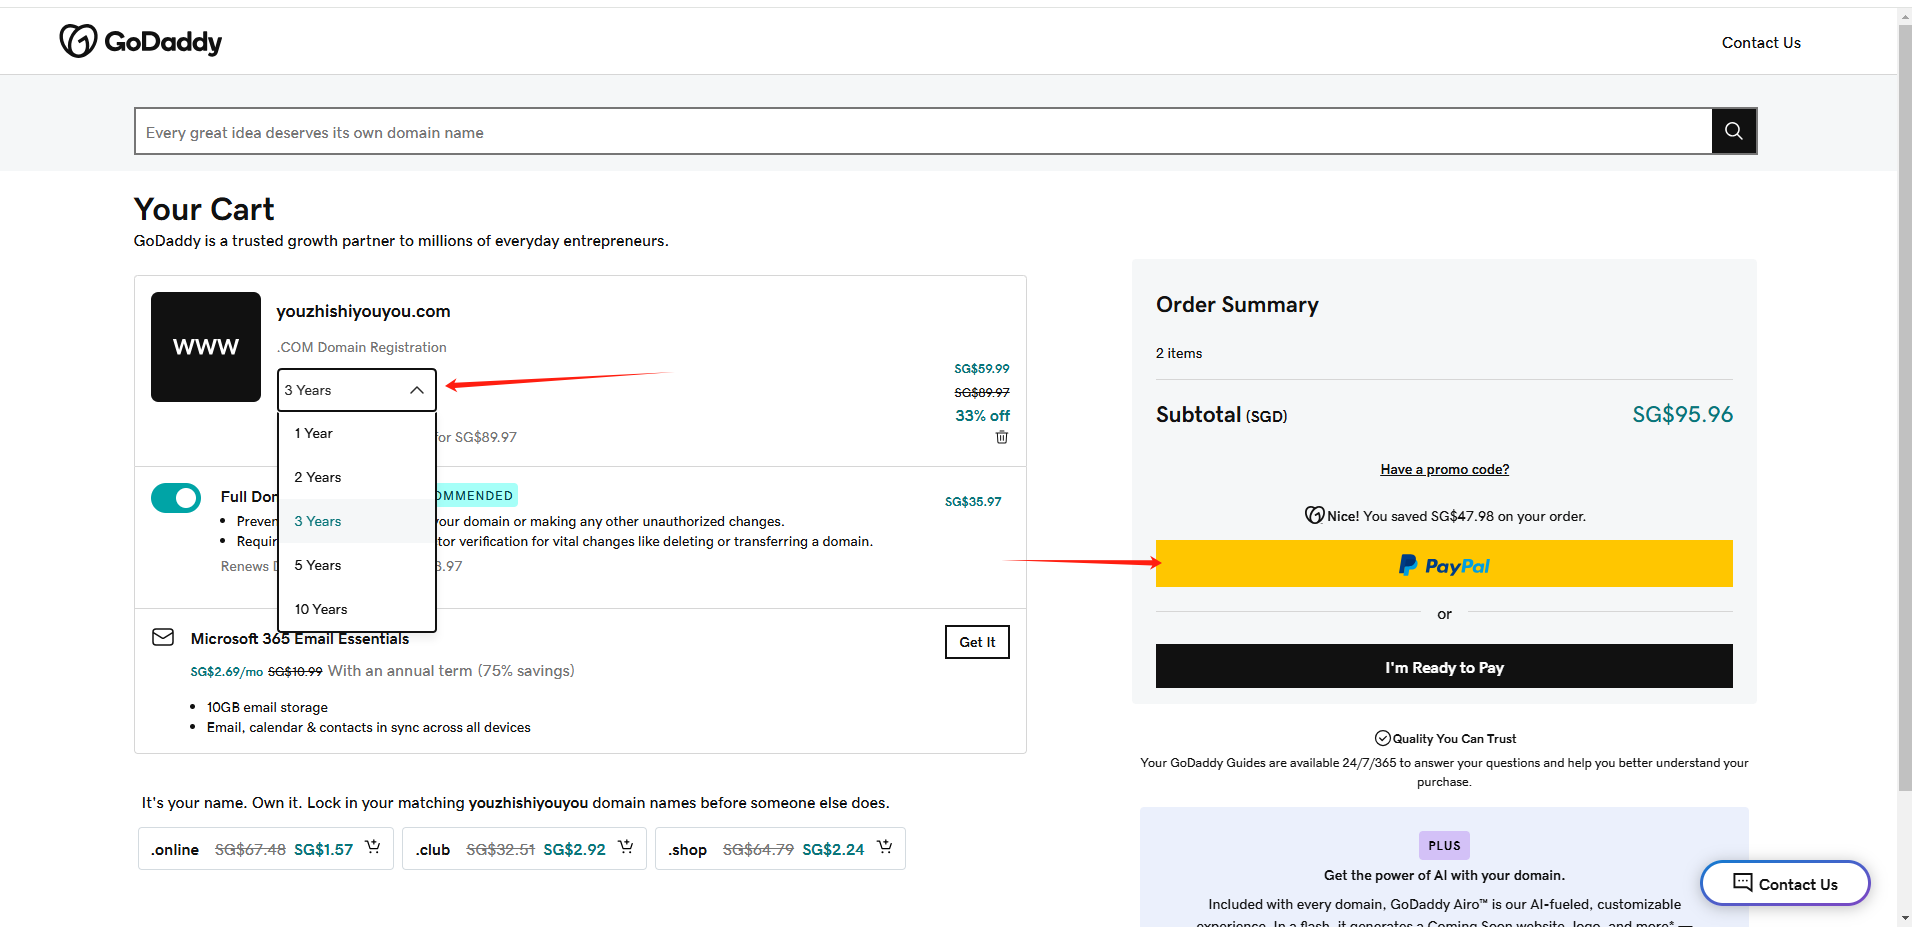Click the 33% off discount text

982,415
